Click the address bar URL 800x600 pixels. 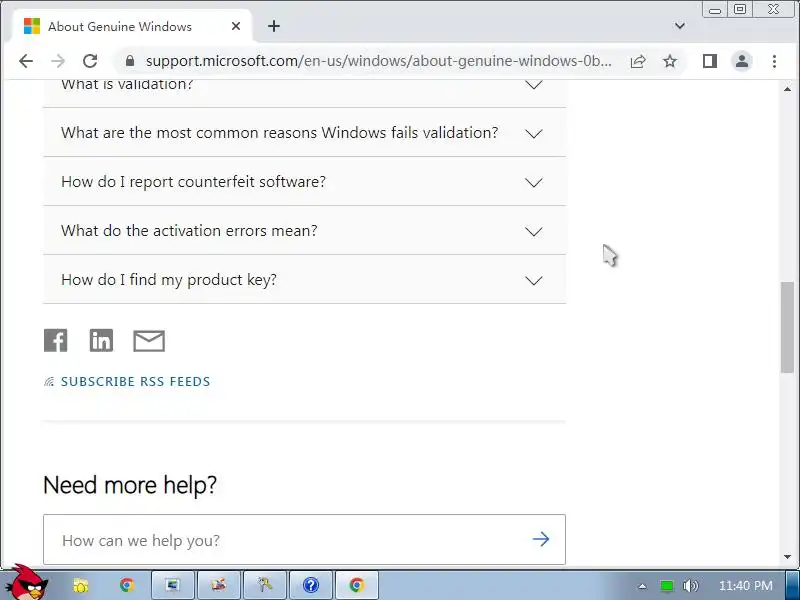[x=379, y=61]
